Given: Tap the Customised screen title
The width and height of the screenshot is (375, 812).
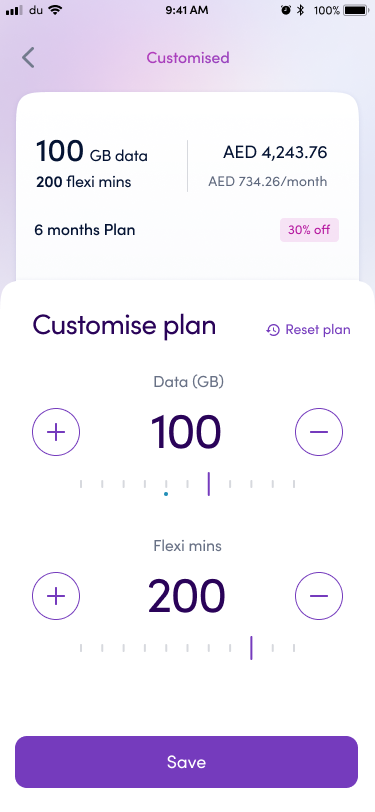Looking at the screenshot, I should pos(188,57).
